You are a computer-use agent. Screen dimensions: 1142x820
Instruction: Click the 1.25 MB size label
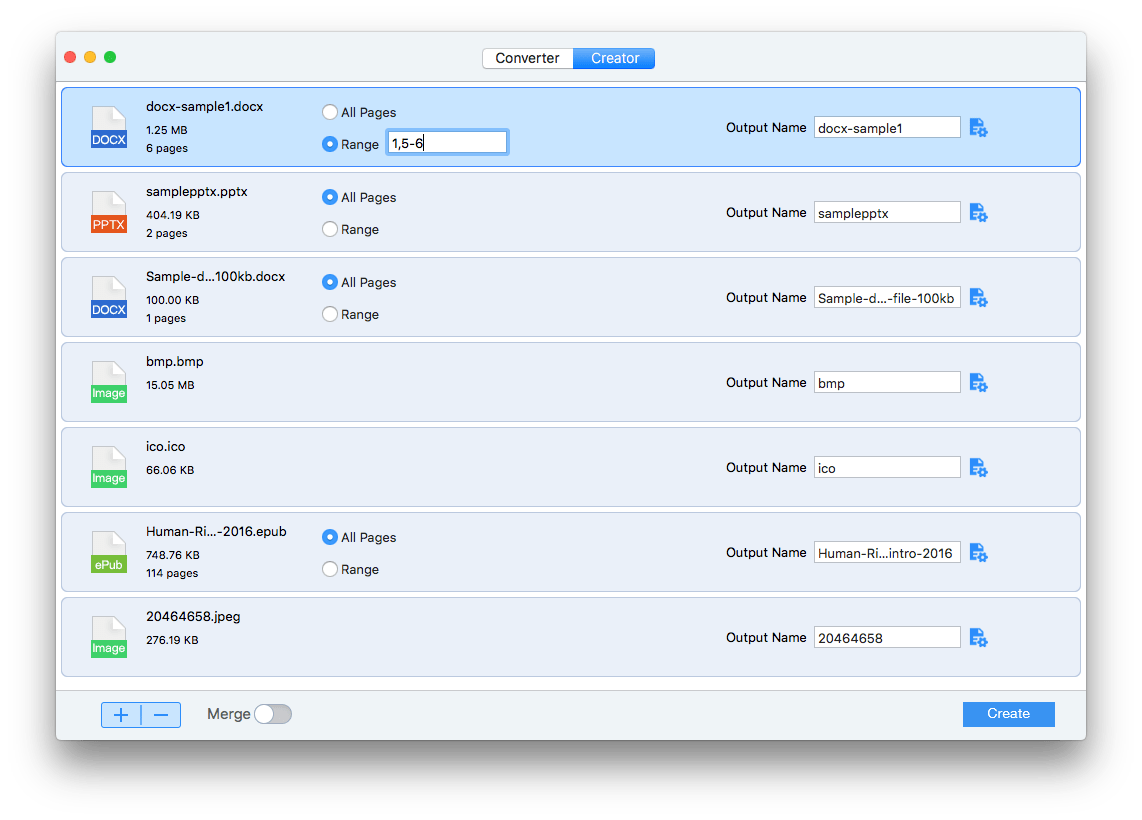(x=167, y=130)
